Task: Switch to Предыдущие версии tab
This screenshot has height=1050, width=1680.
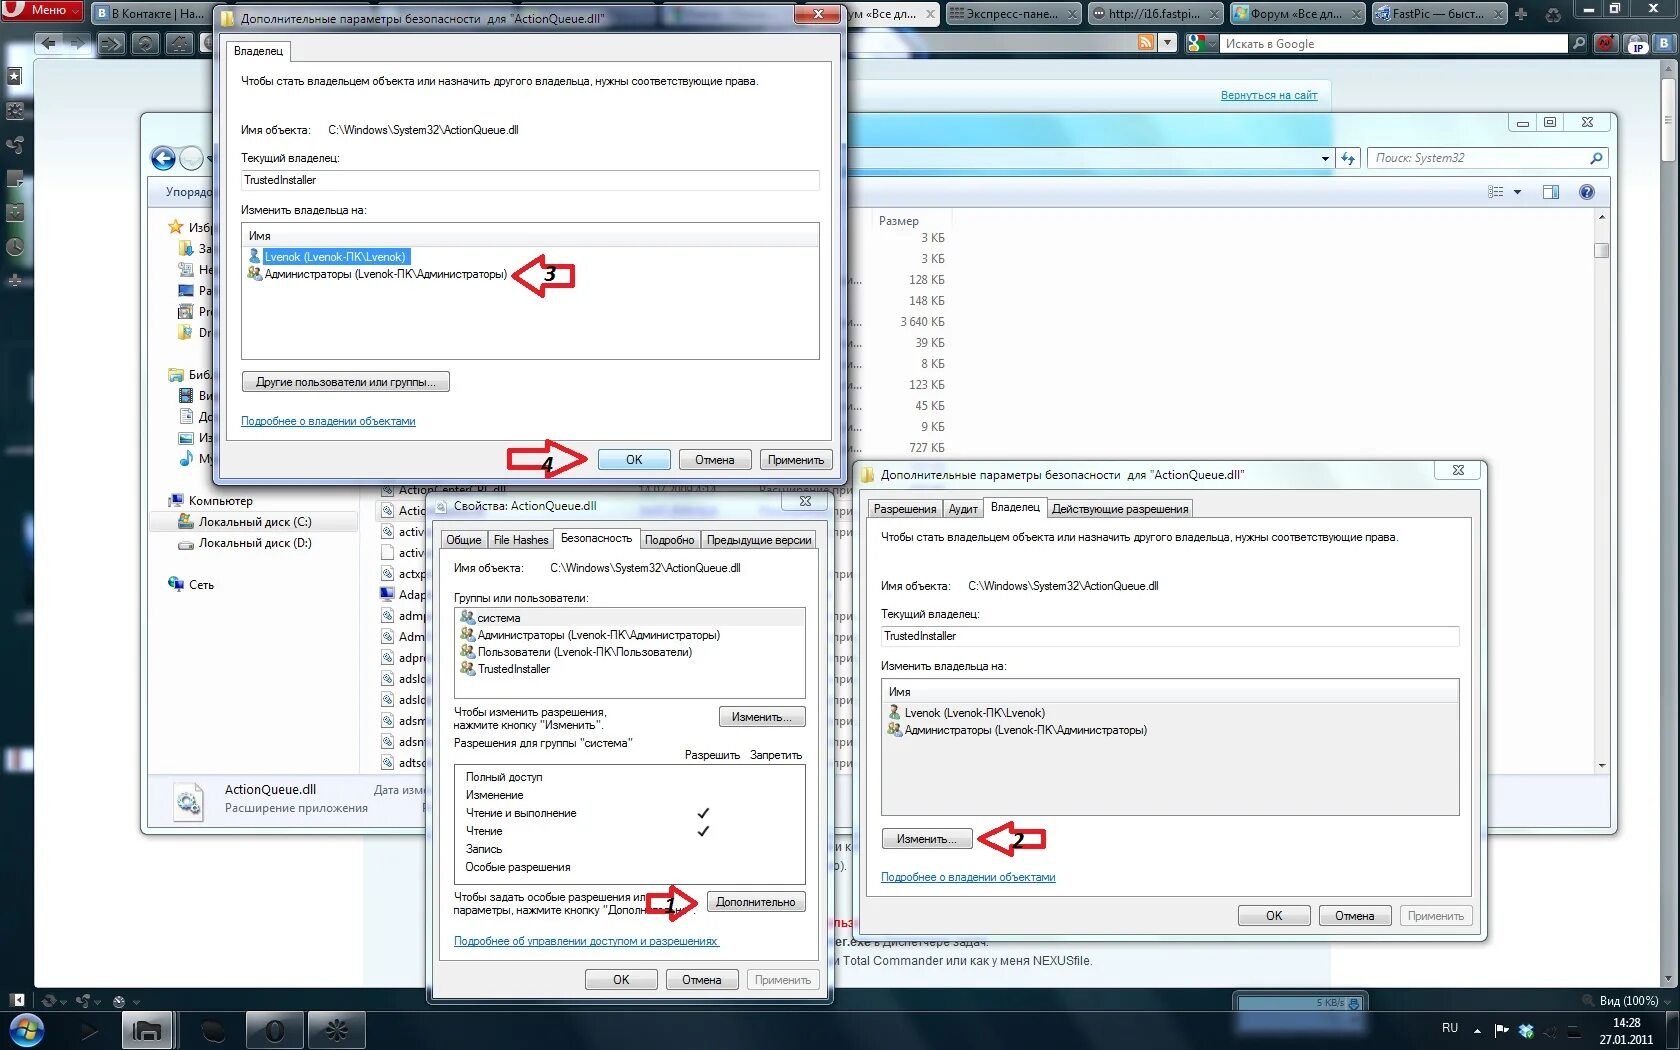Action: coord(759,540)
